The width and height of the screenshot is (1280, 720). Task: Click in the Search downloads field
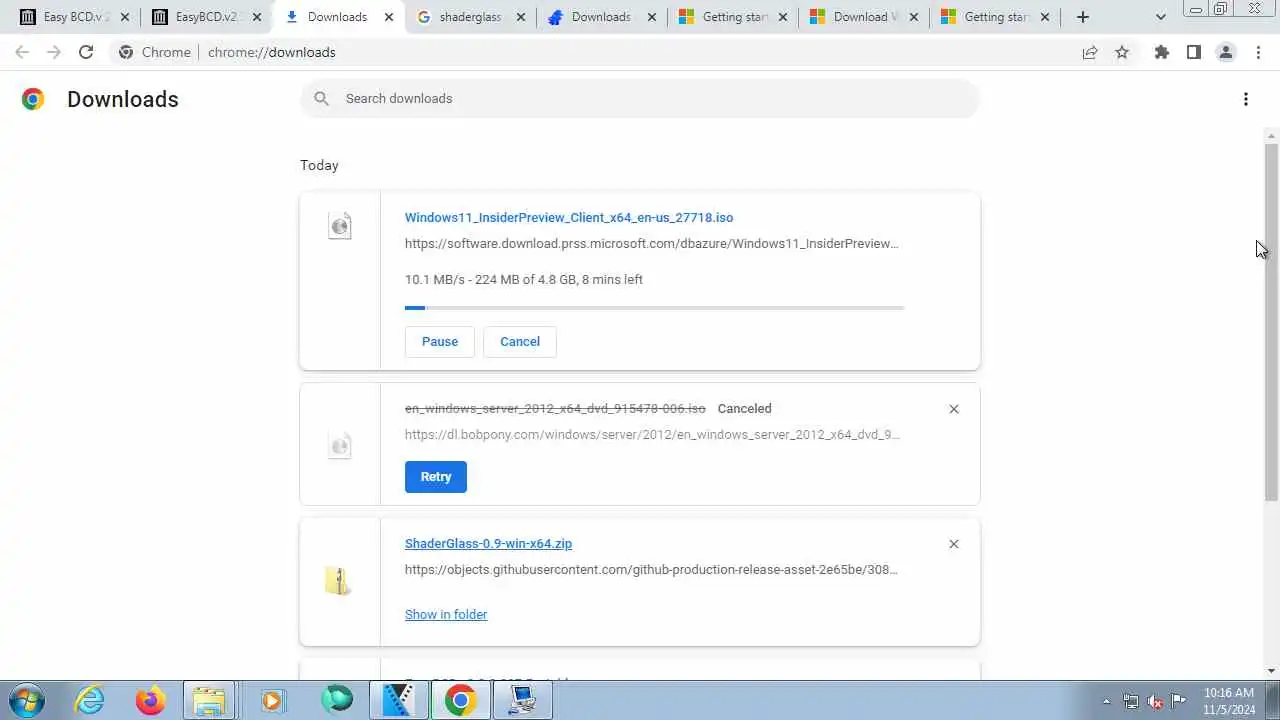pyautogui.click(x=640, y=99)
